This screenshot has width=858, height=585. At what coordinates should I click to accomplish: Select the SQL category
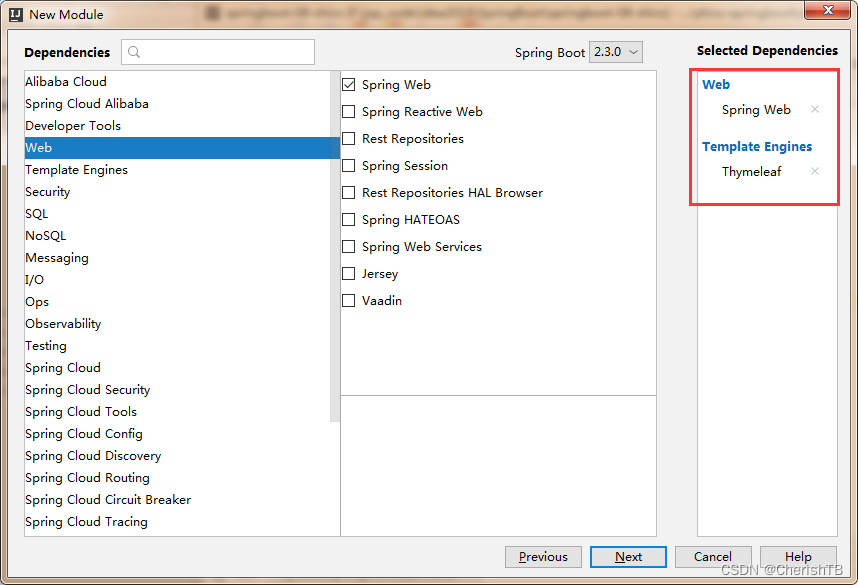coord(177,213)
